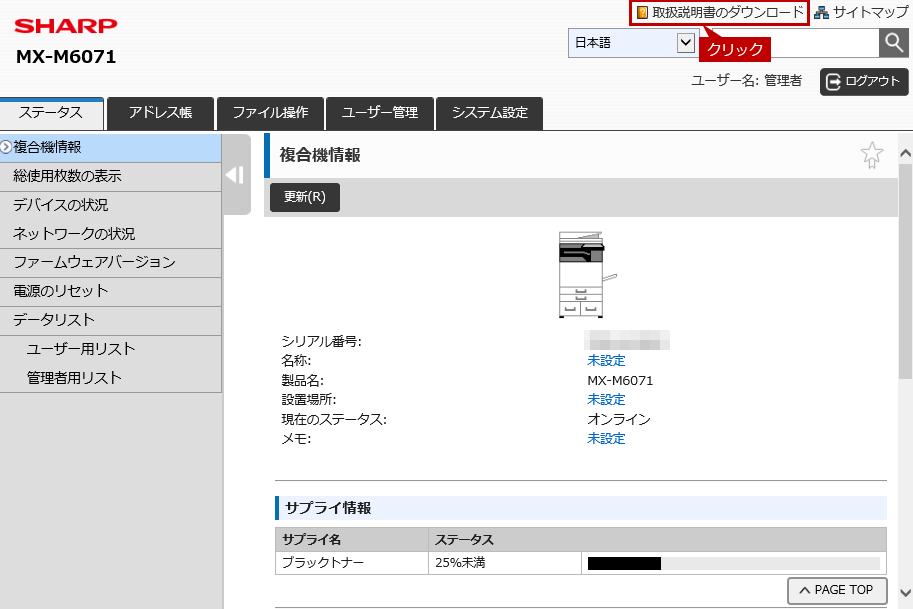Select デバイスの状況 menu item
Image resolution: width=913 pixels, height=609 pixels.
click(111, 205)
